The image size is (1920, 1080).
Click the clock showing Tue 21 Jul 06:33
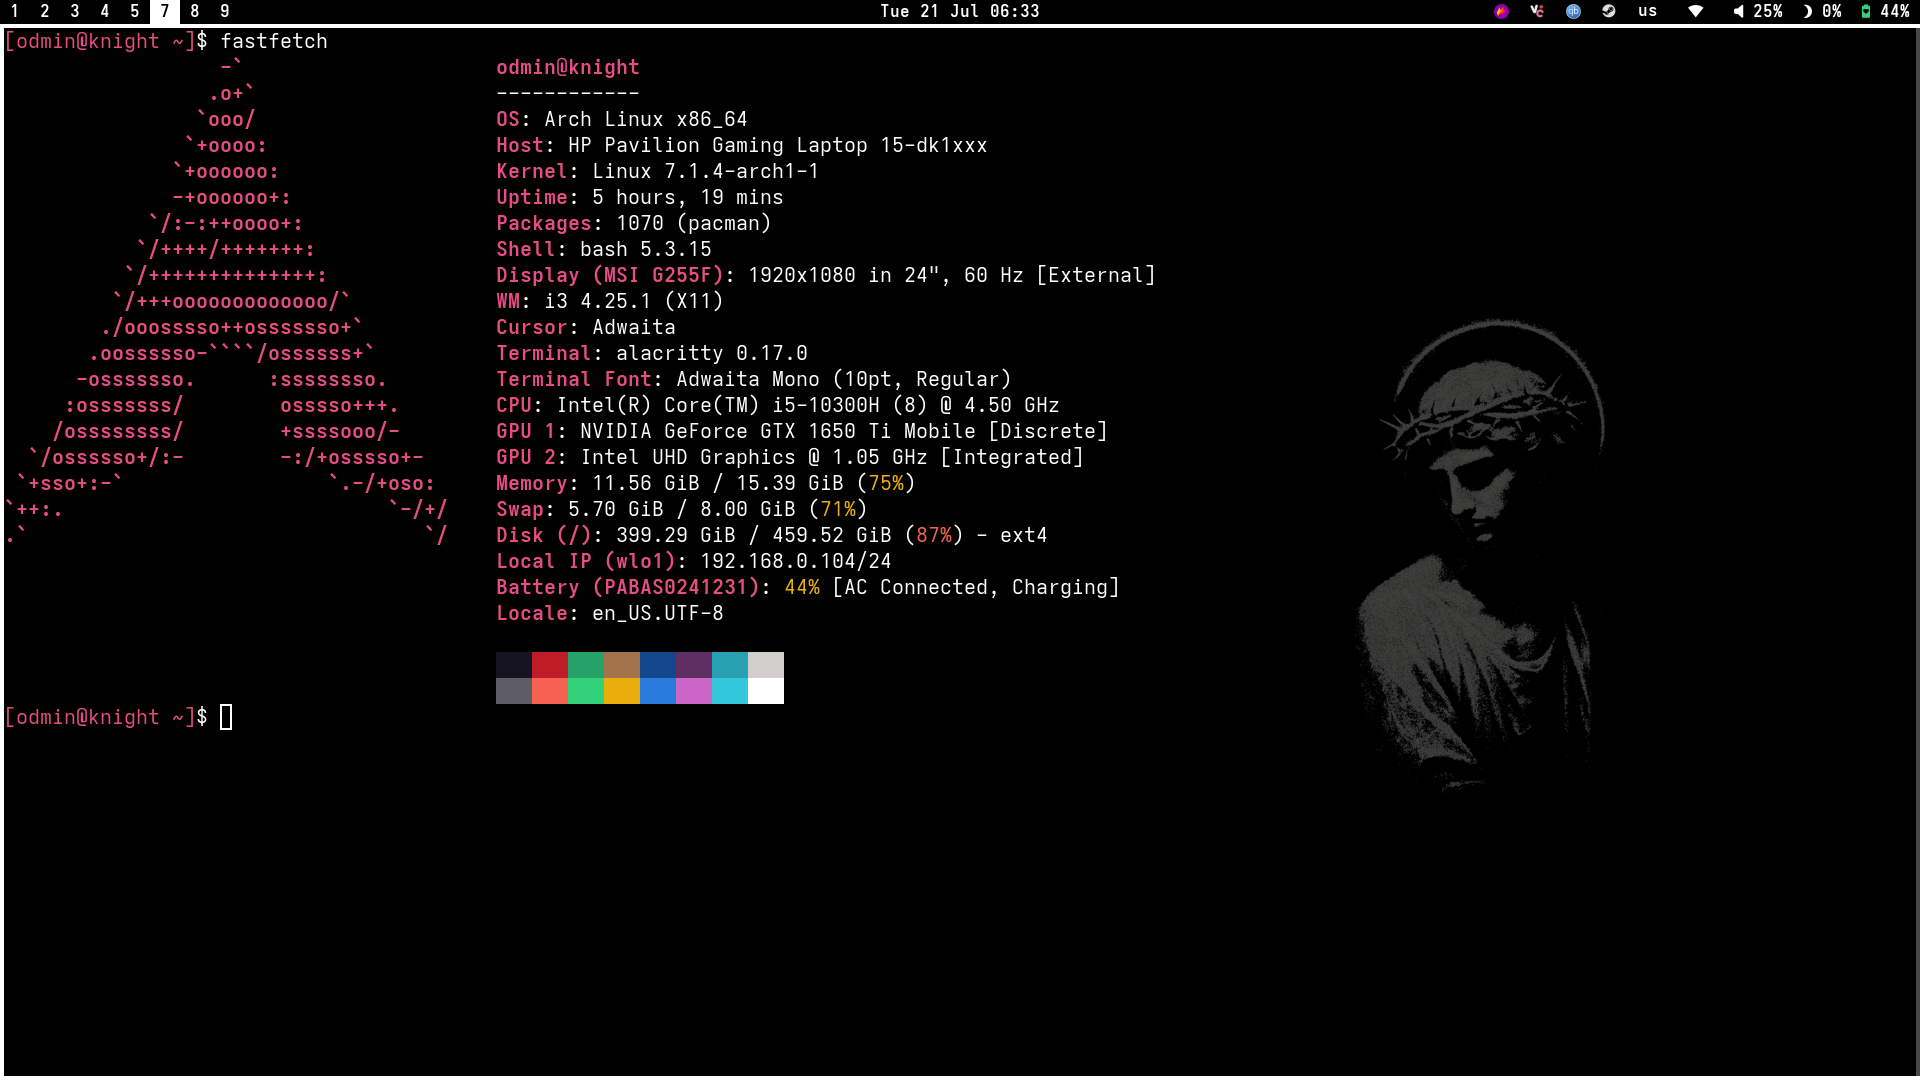pyautogui.click(x=960, y=11)
